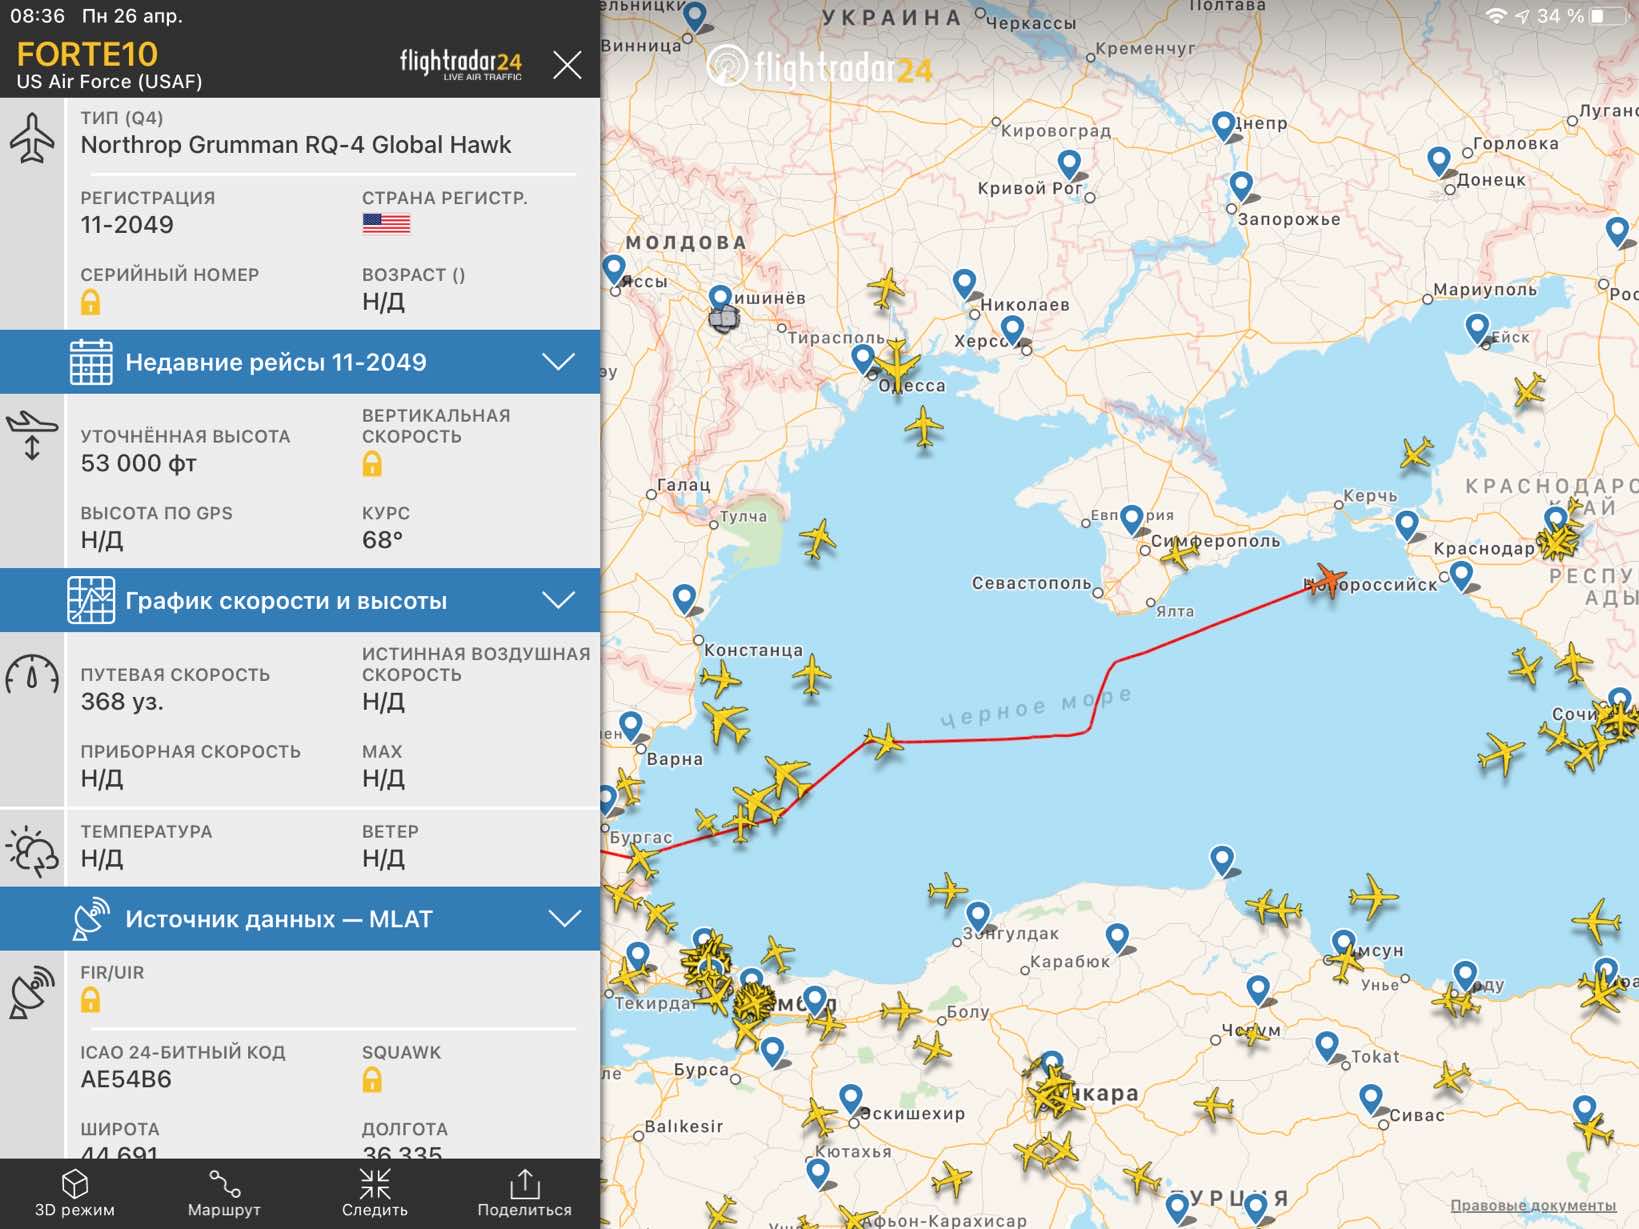Open Правовые документы link

click(1533, 1205)
